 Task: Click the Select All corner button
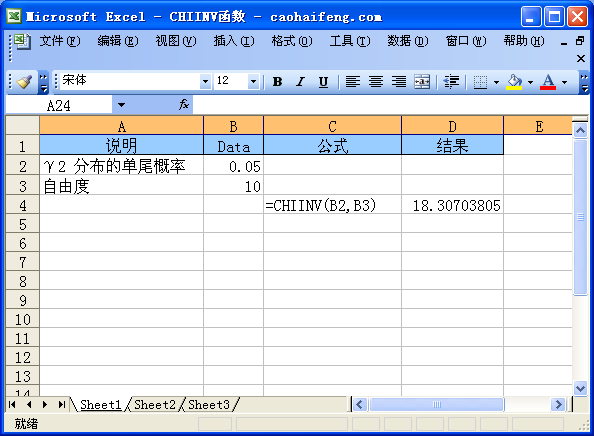pyautogui.click(x=23, y=125)
